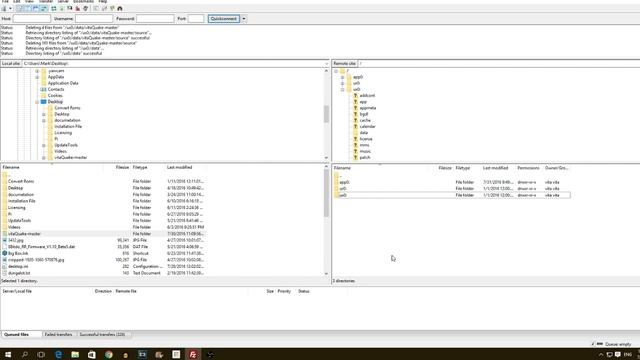Image resolution: width=640 pixels, height=360 pixels.
Task: Switch to the Failed transfers tab
Action: click(x=58, y=335)
